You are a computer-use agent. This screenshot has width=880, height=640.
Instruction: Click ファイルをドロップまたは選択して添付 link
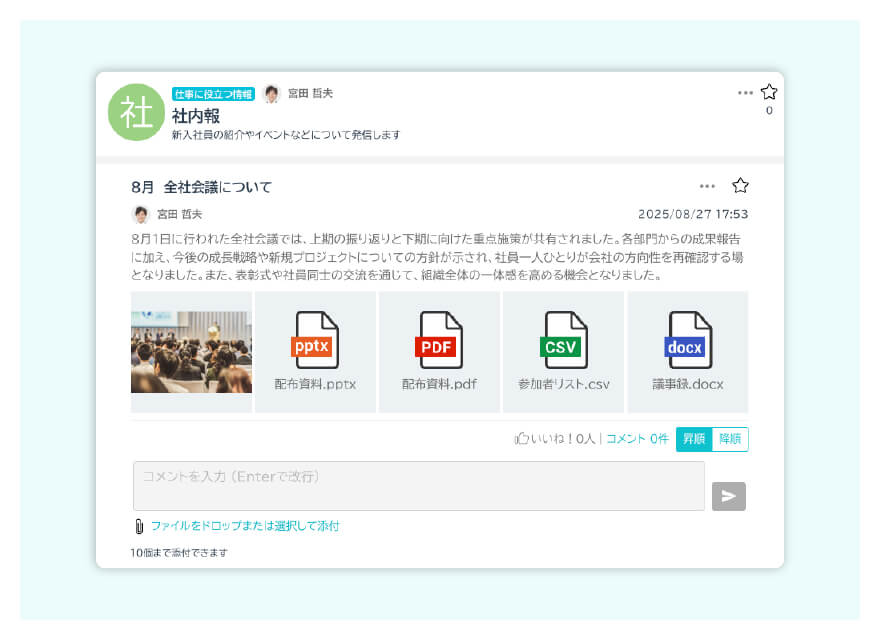point(245,526)
